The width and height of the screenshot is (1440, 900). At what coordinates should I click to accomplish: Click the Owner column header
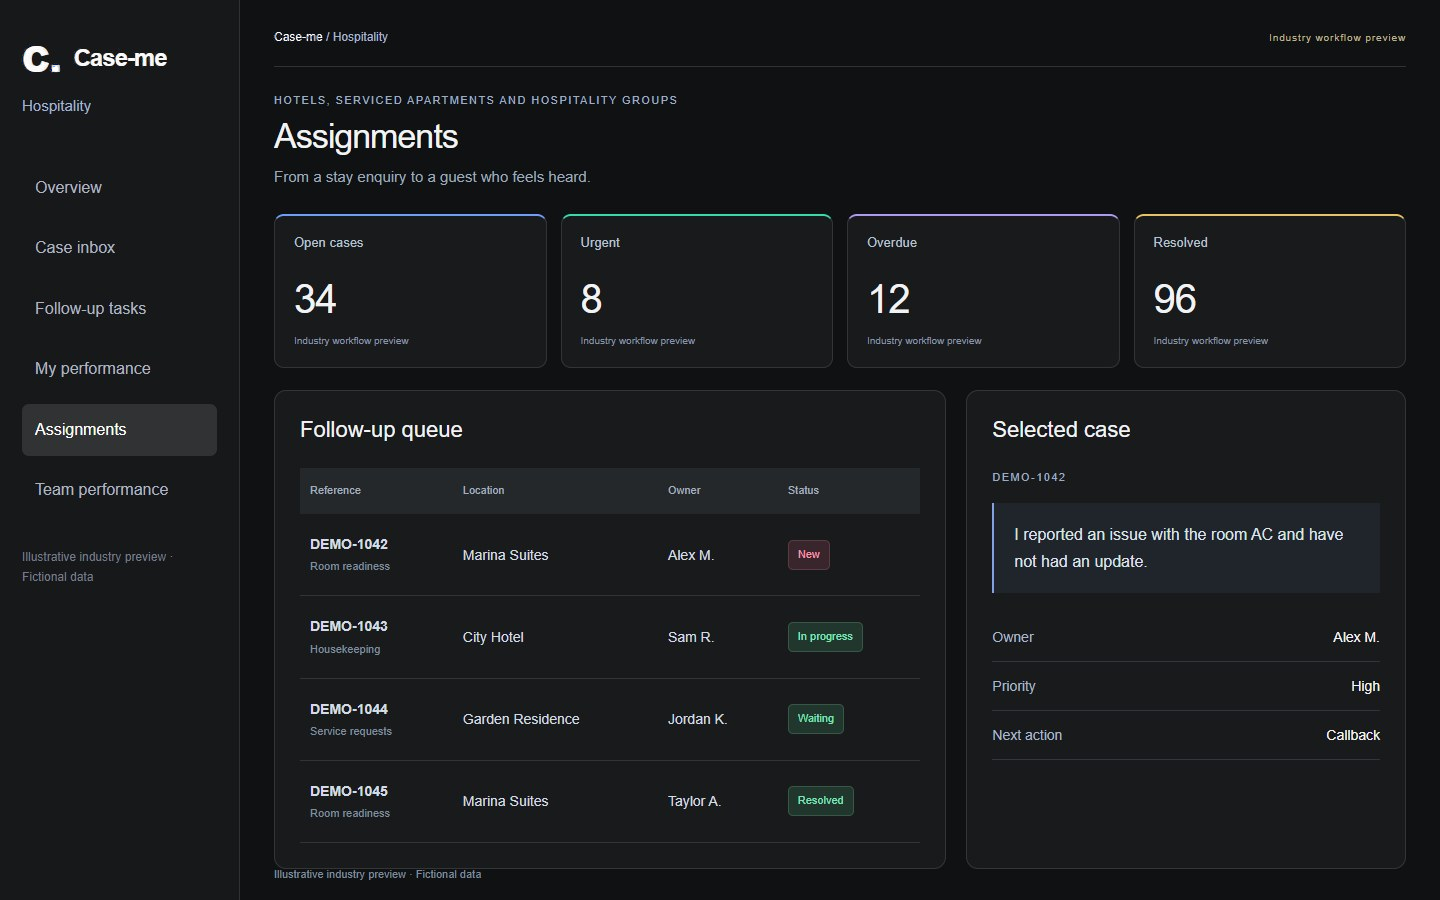(684, 491)
